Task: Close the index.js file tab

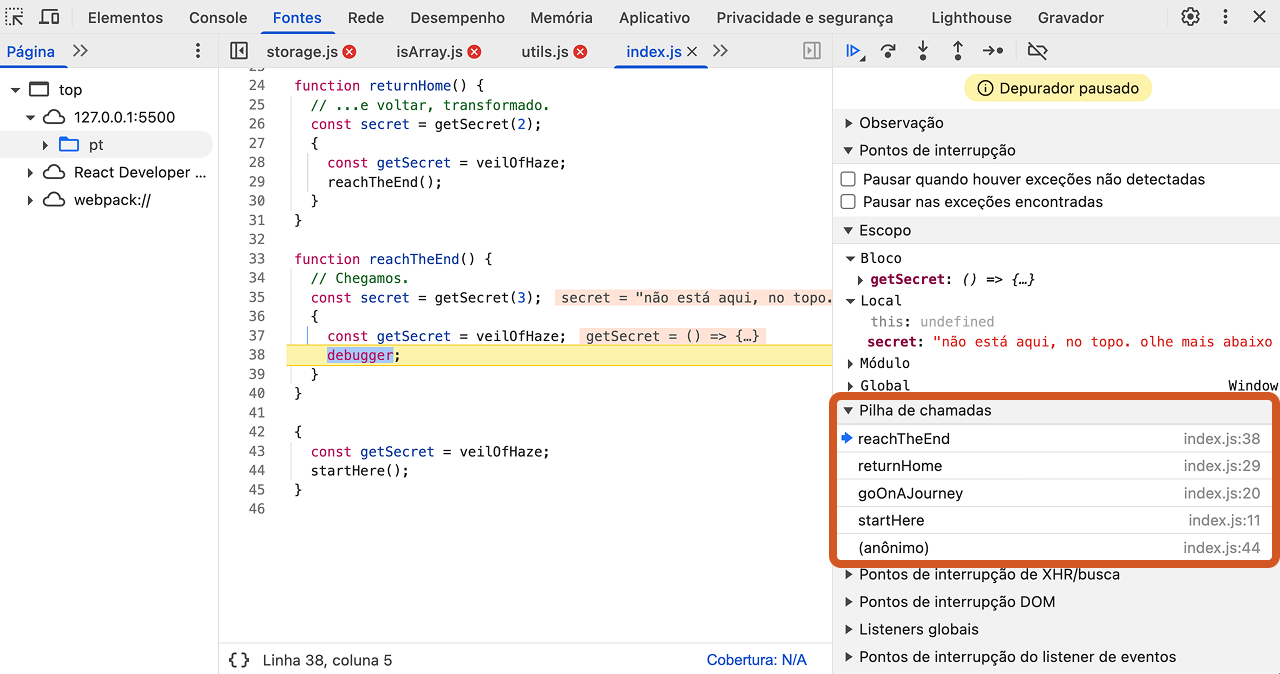Action: (x=692, y=51)
